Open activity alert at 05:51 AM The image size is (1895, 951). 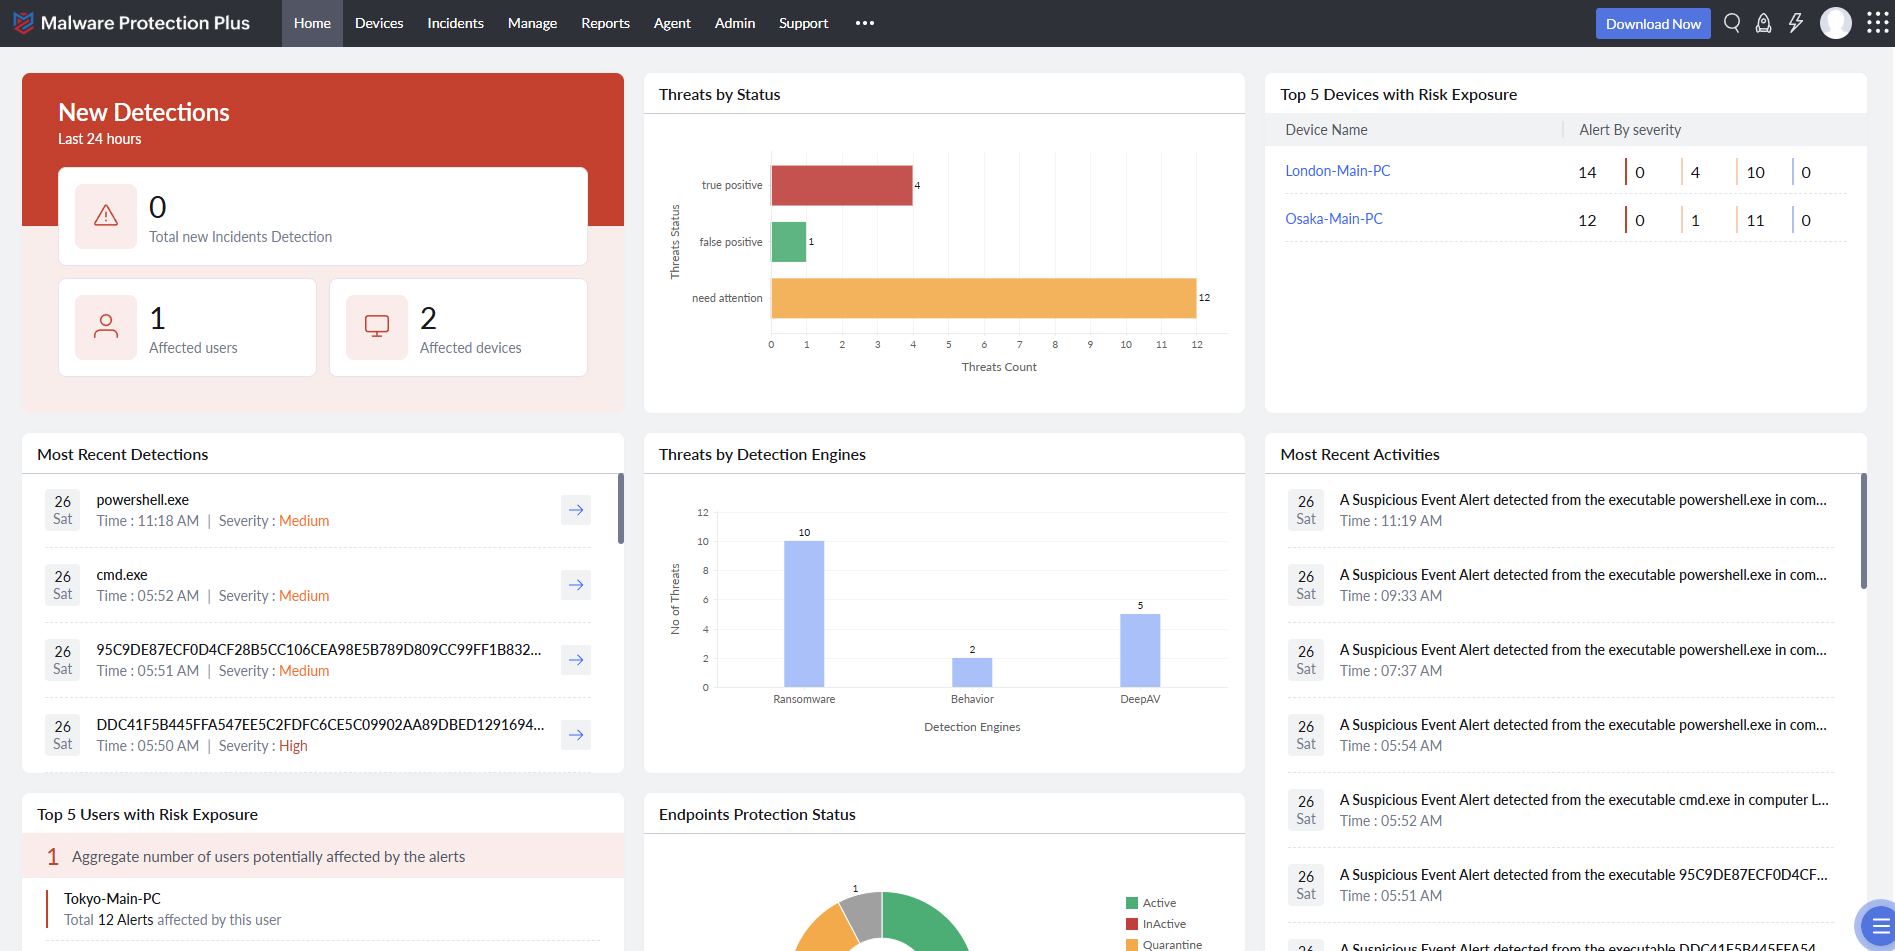pyautogui.click(x=1561, y=885)
